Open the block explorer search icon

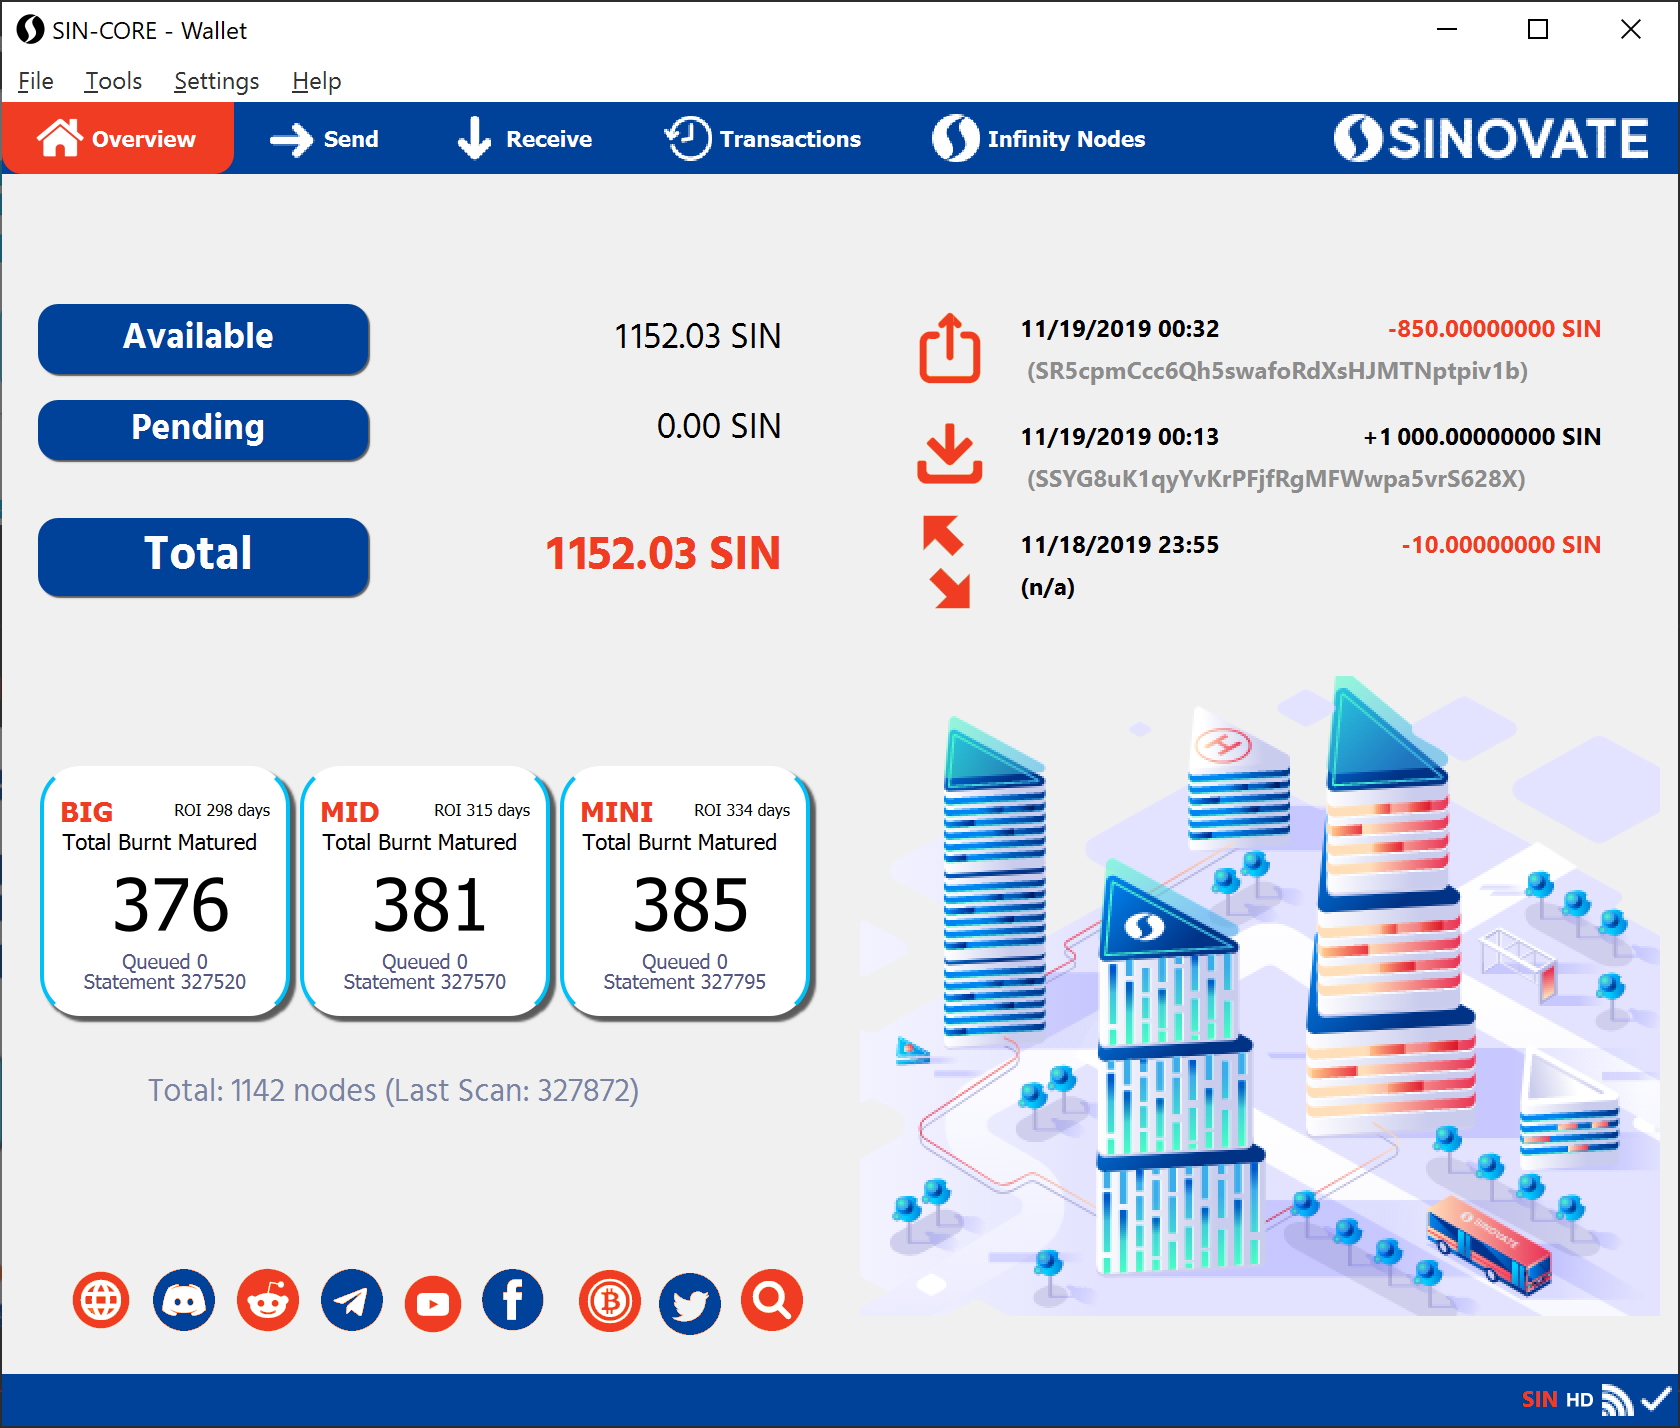772,1300
